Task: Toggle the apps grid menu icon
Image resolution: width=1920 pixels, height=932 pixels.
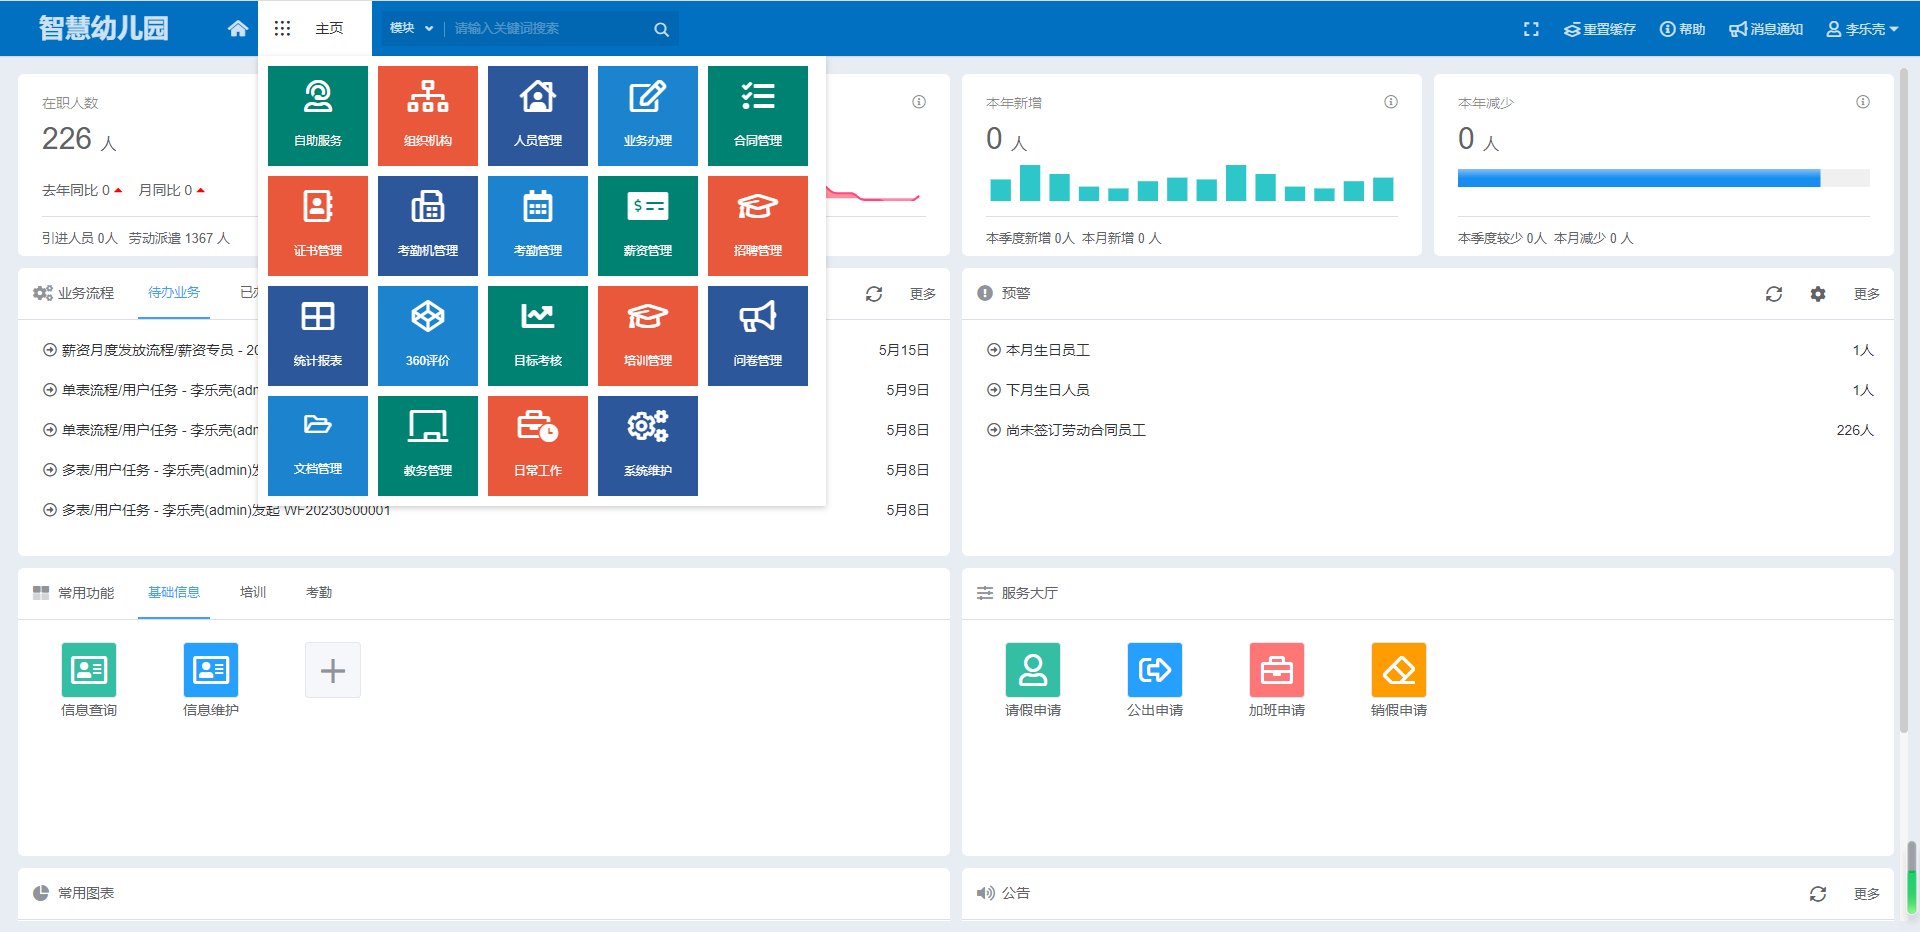Action: 282,28
